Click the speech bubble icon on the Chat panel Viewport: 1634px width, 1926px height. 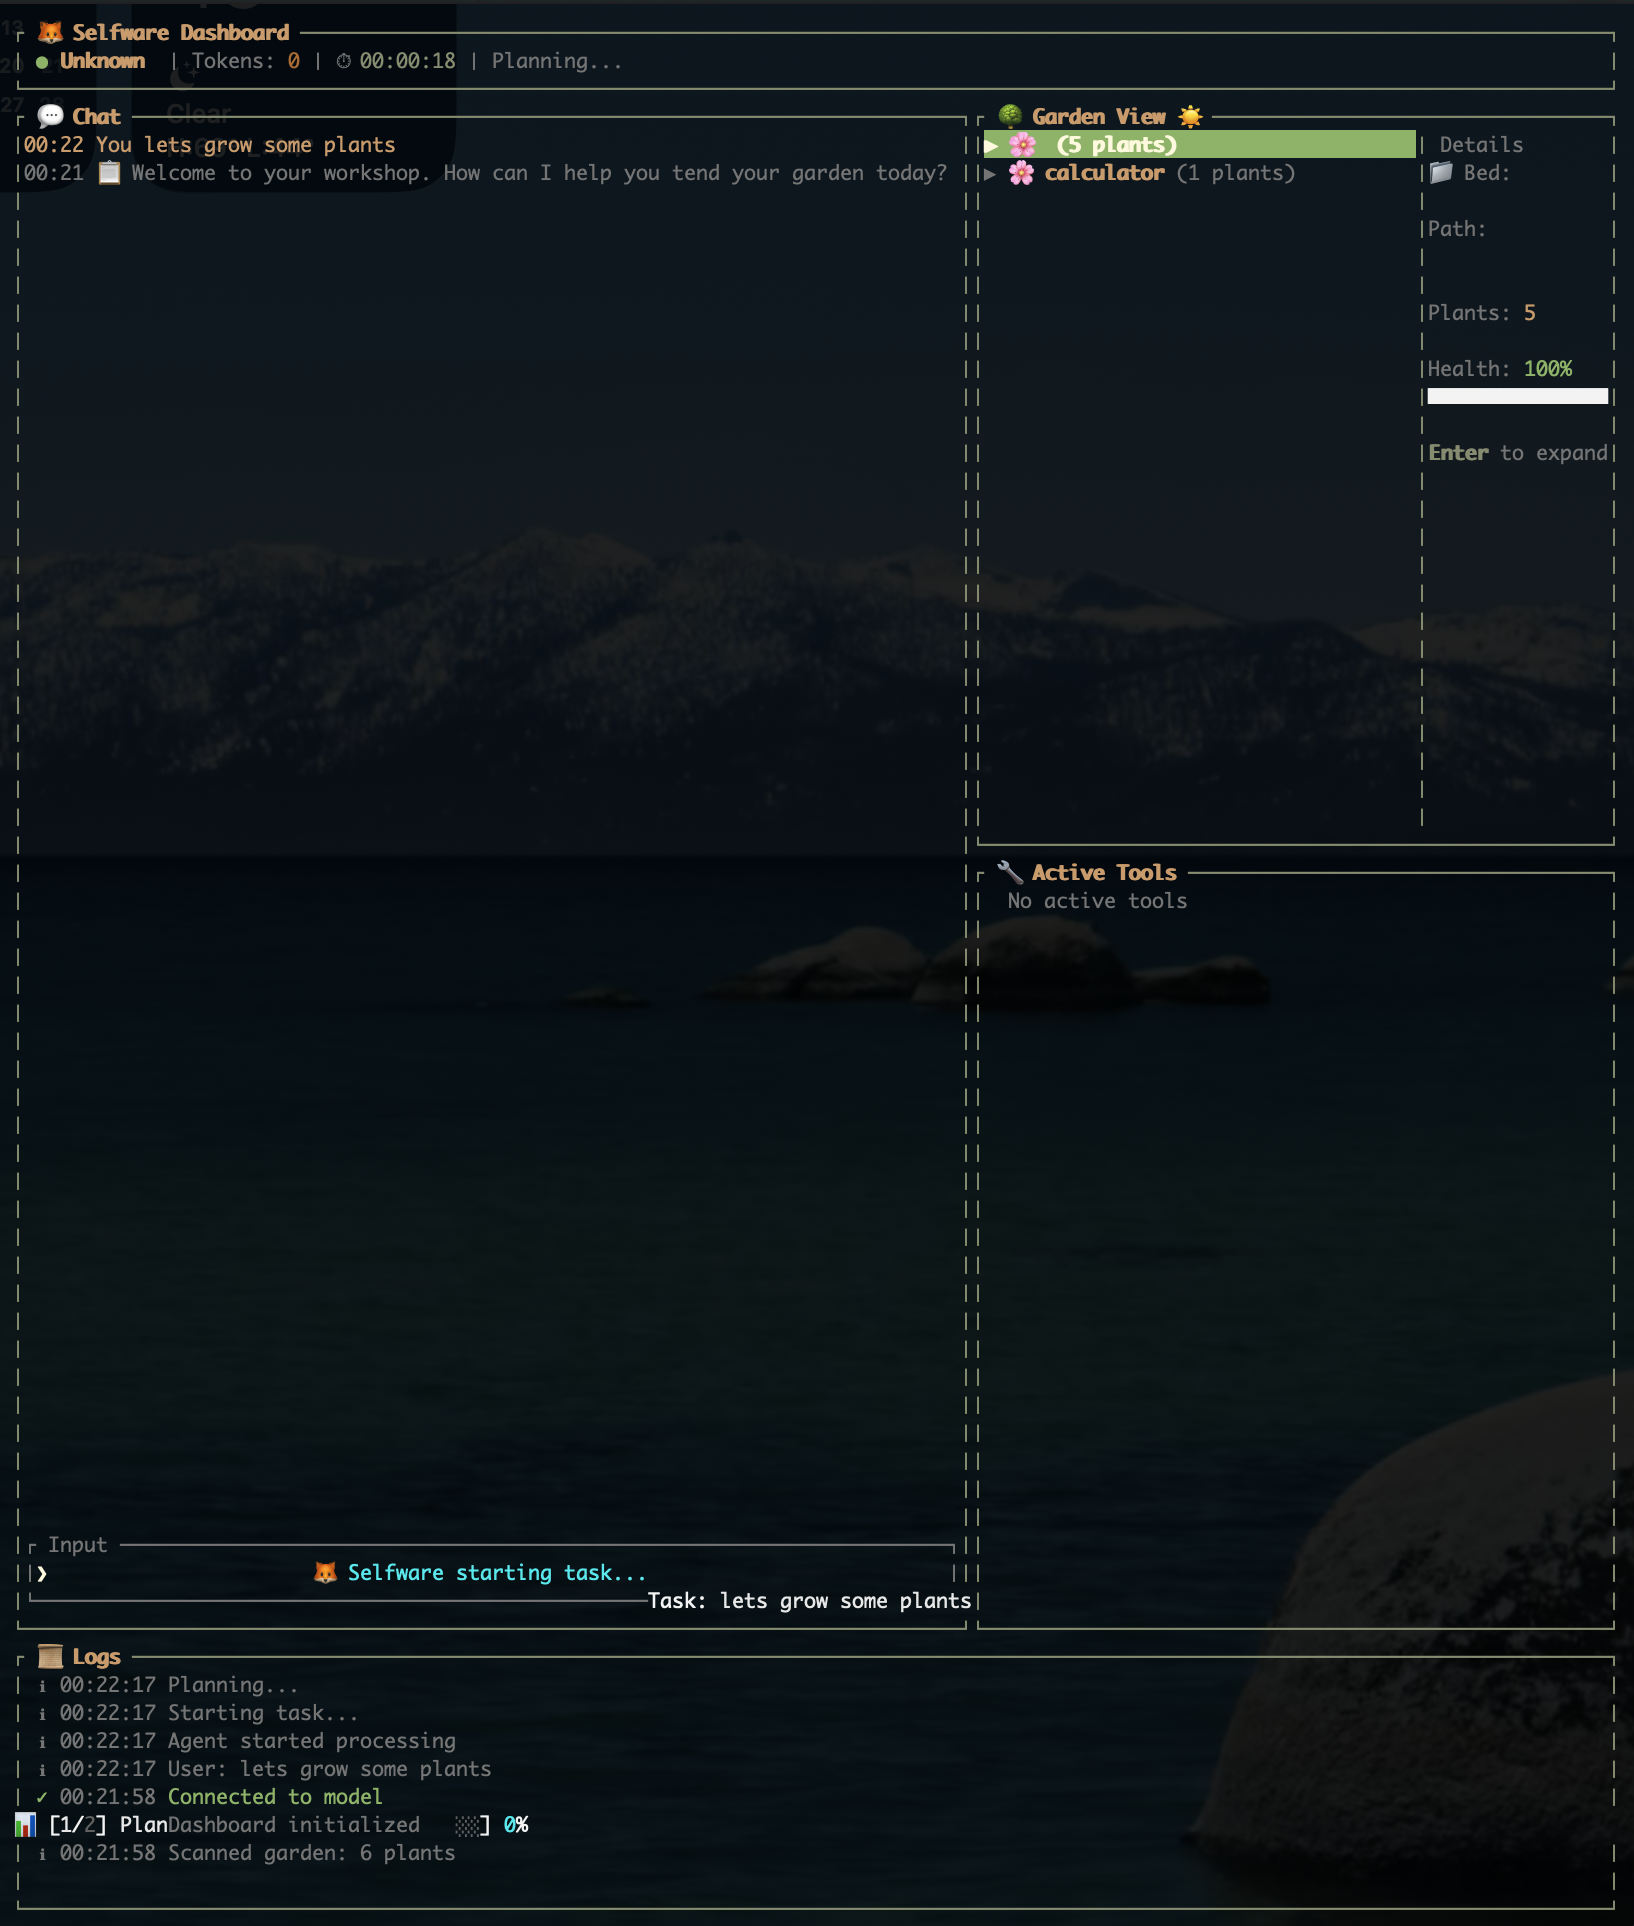pos(49,116)
